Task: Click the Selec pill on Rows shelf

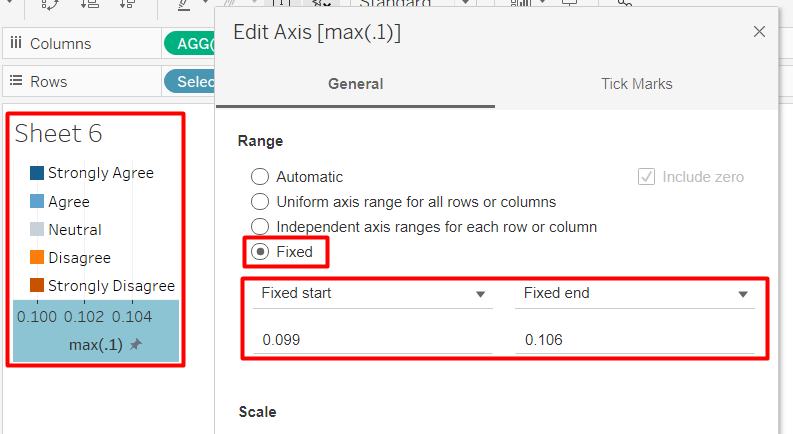Action: pos(190,81)
